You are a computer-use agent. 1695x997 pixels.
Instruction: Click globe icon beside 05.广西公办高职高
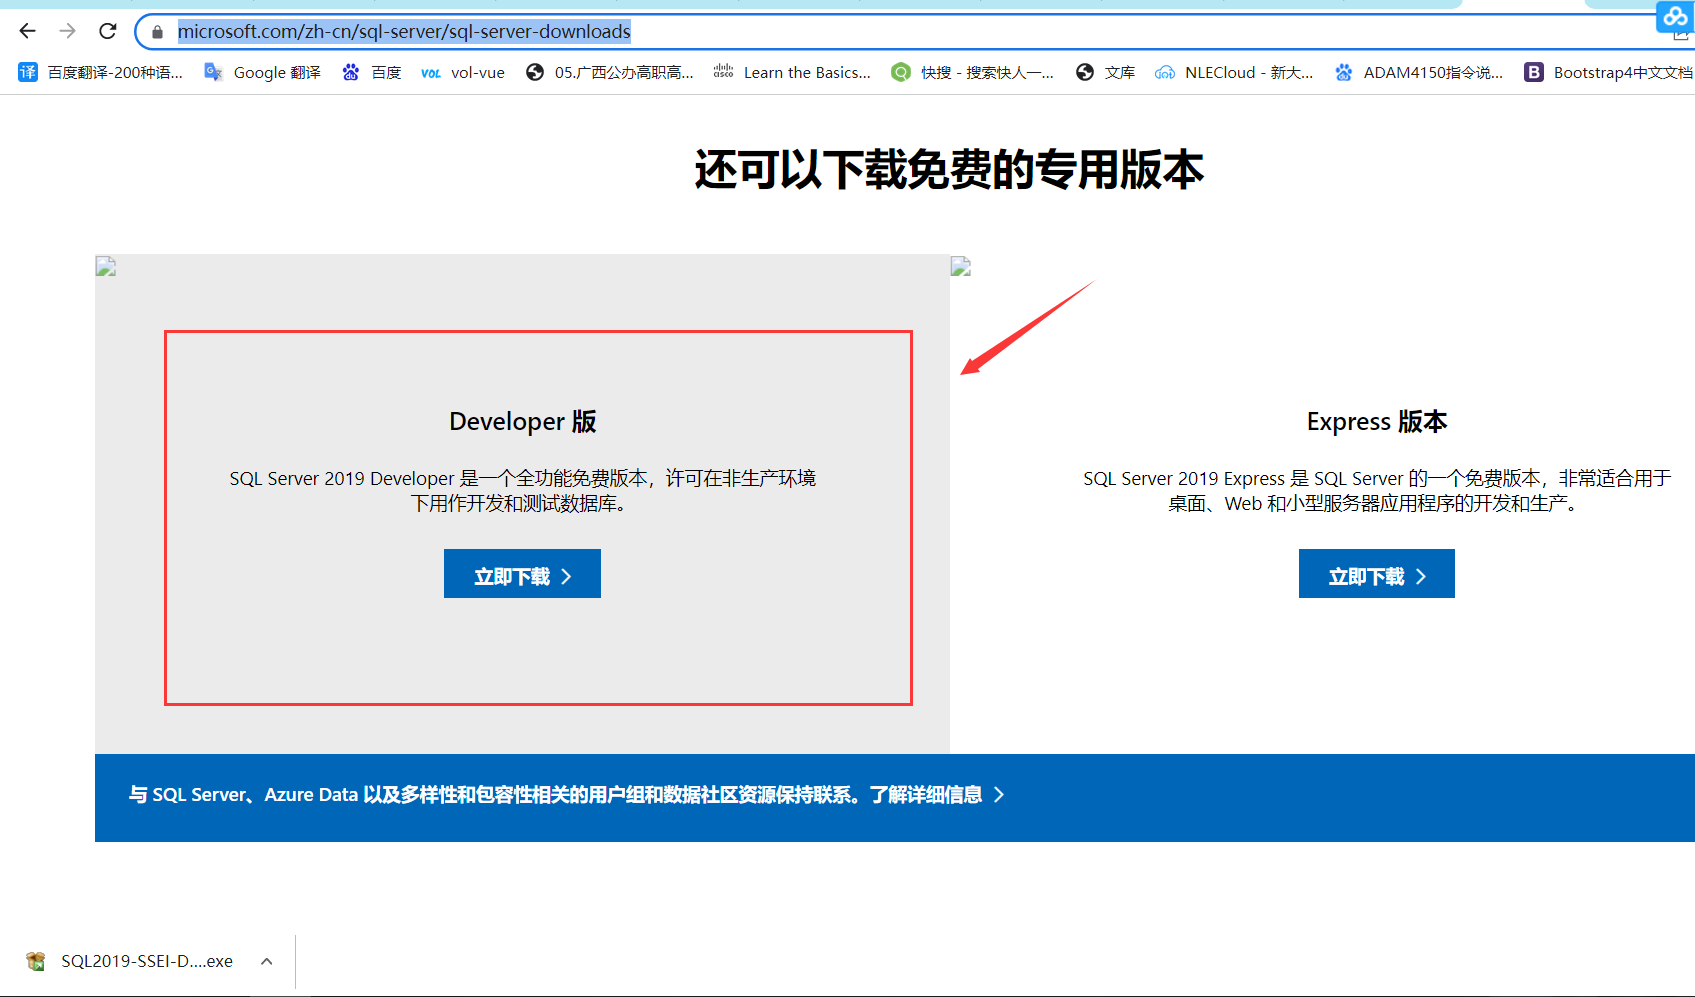coord(535,72)
